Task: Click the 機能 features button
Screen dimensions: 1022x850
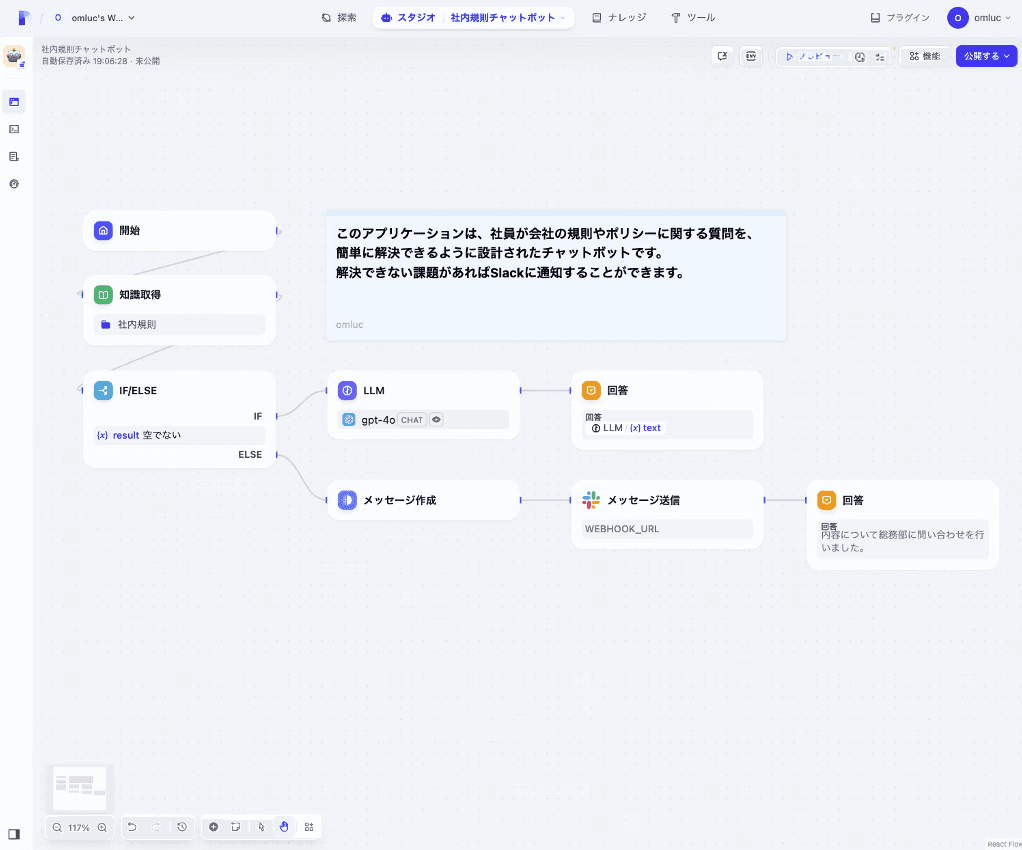Action: (x=923, y=56)
